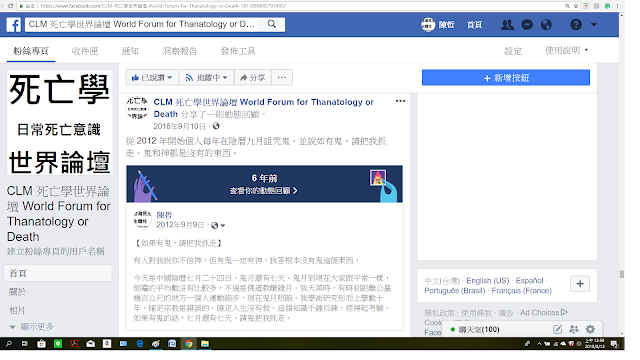Open 設定 page settings
640x360 pixels.
(x=513, y=51)
